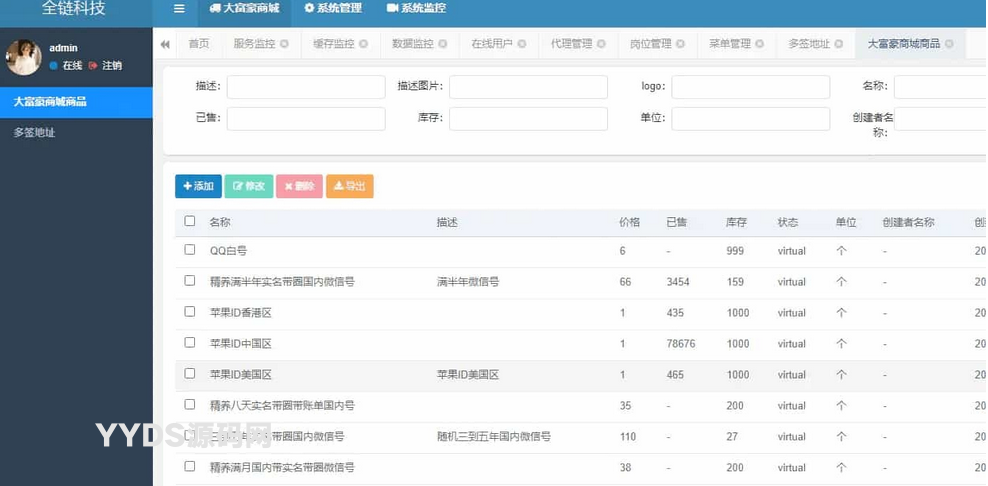The width and height of the screenshot is (988, 486).
Task: Select the 苹果ID中国区 row checkbox
Action: (x=190, y=343)
